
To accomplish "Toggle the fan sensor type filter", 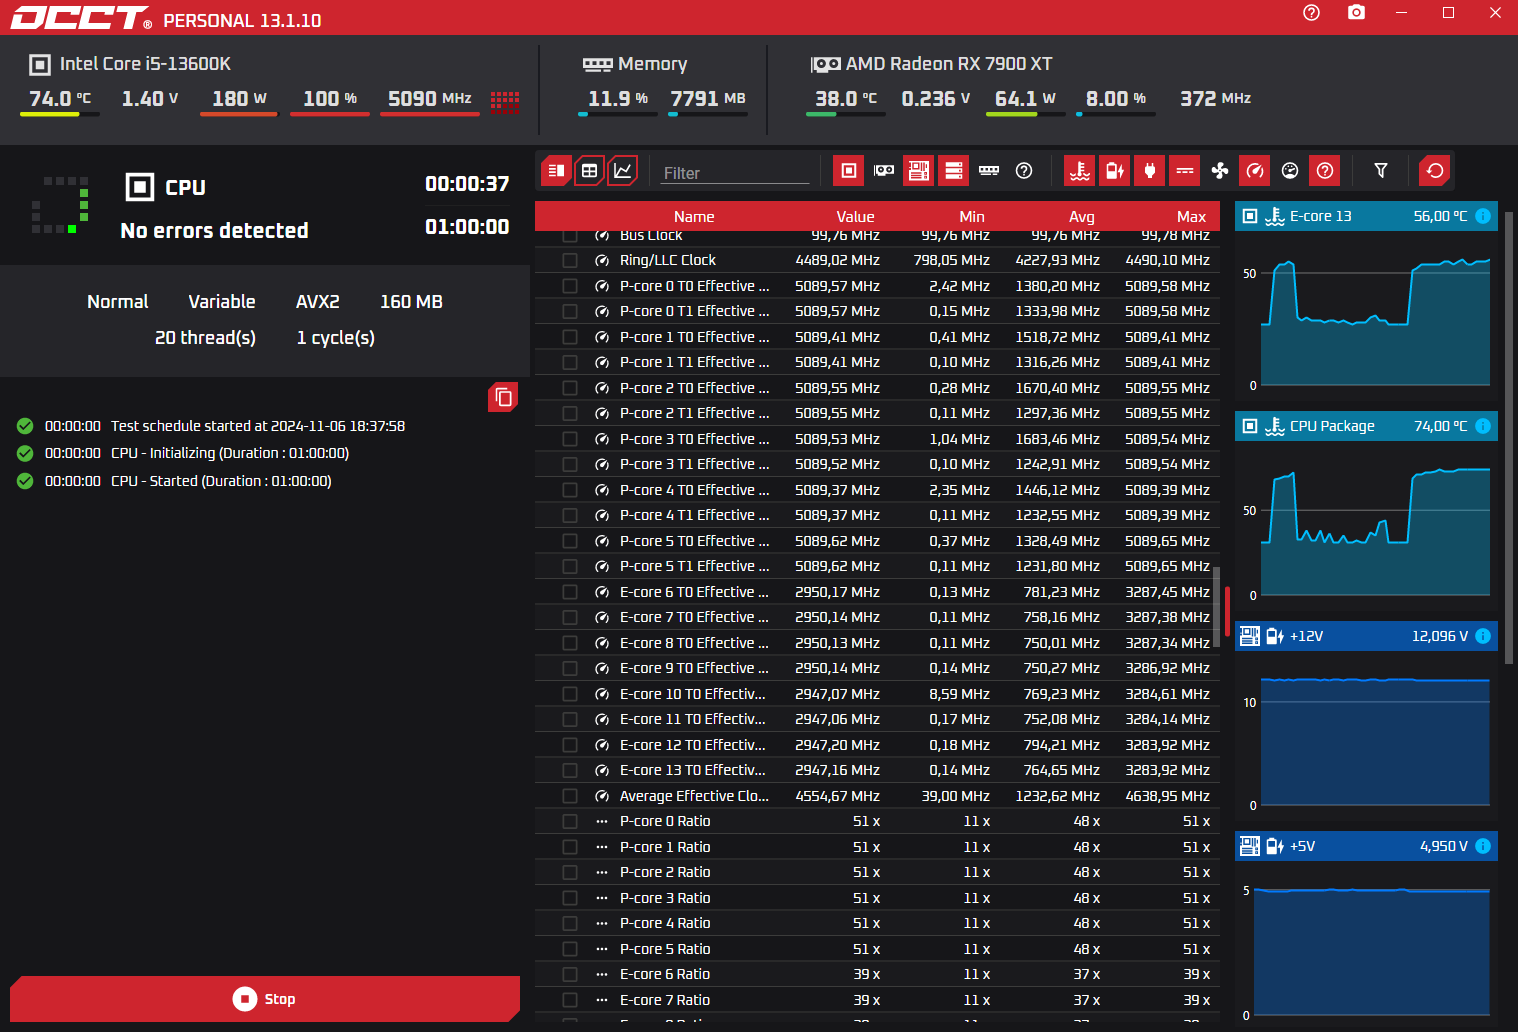I will tap(1220, 171).
